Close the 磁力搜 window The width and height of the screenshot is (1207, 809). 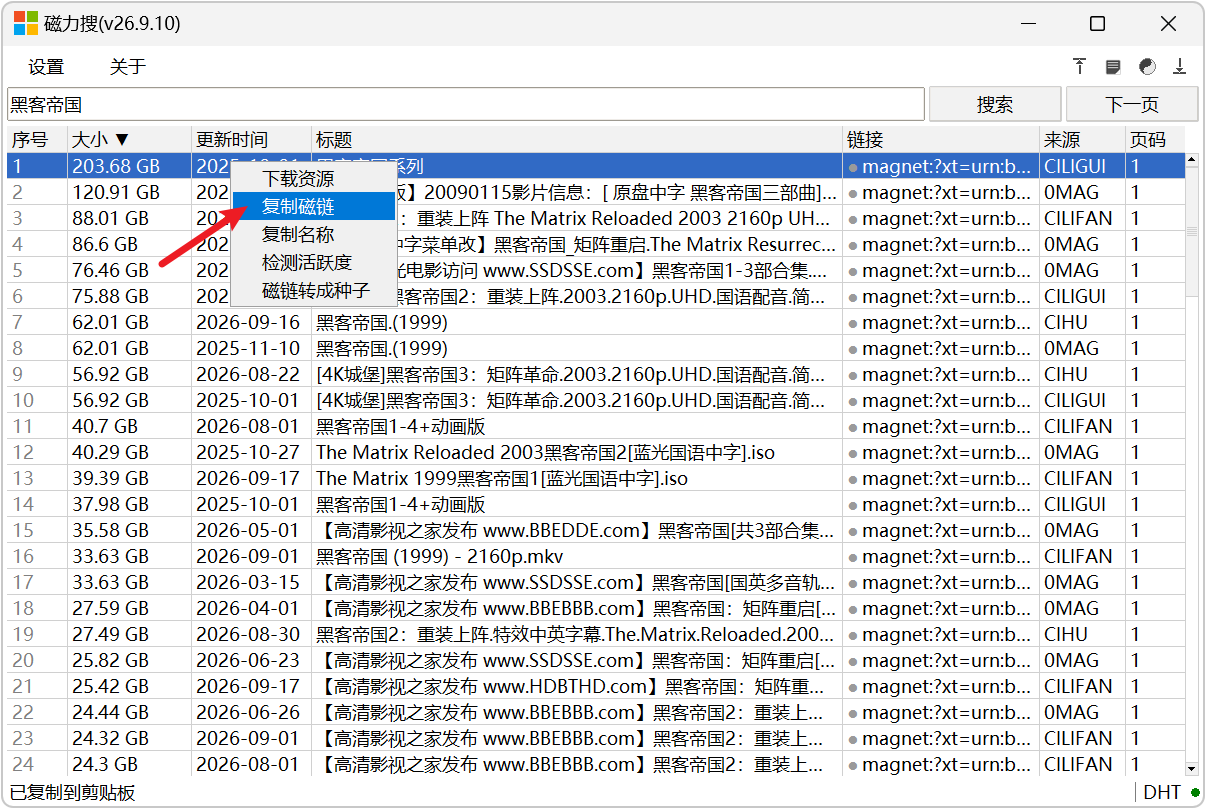click(x=1168, y=24)
